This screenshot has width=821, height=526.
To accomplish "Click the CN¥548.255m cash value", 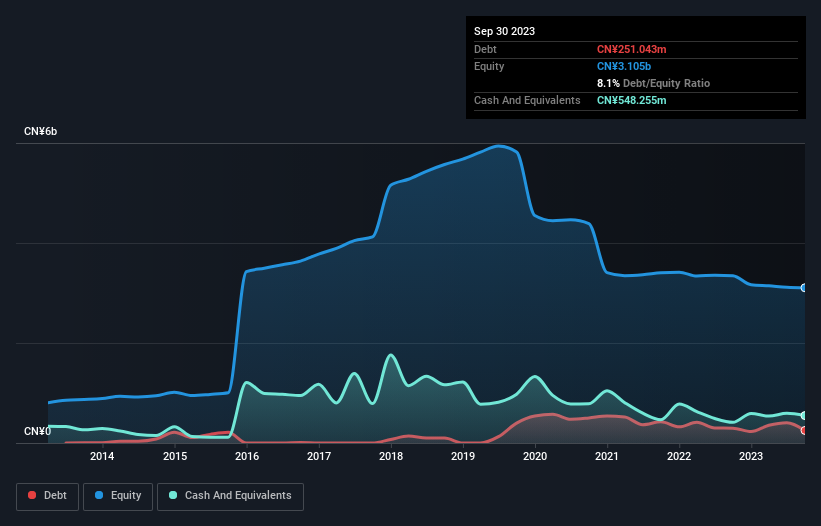I will pos(631,100).
